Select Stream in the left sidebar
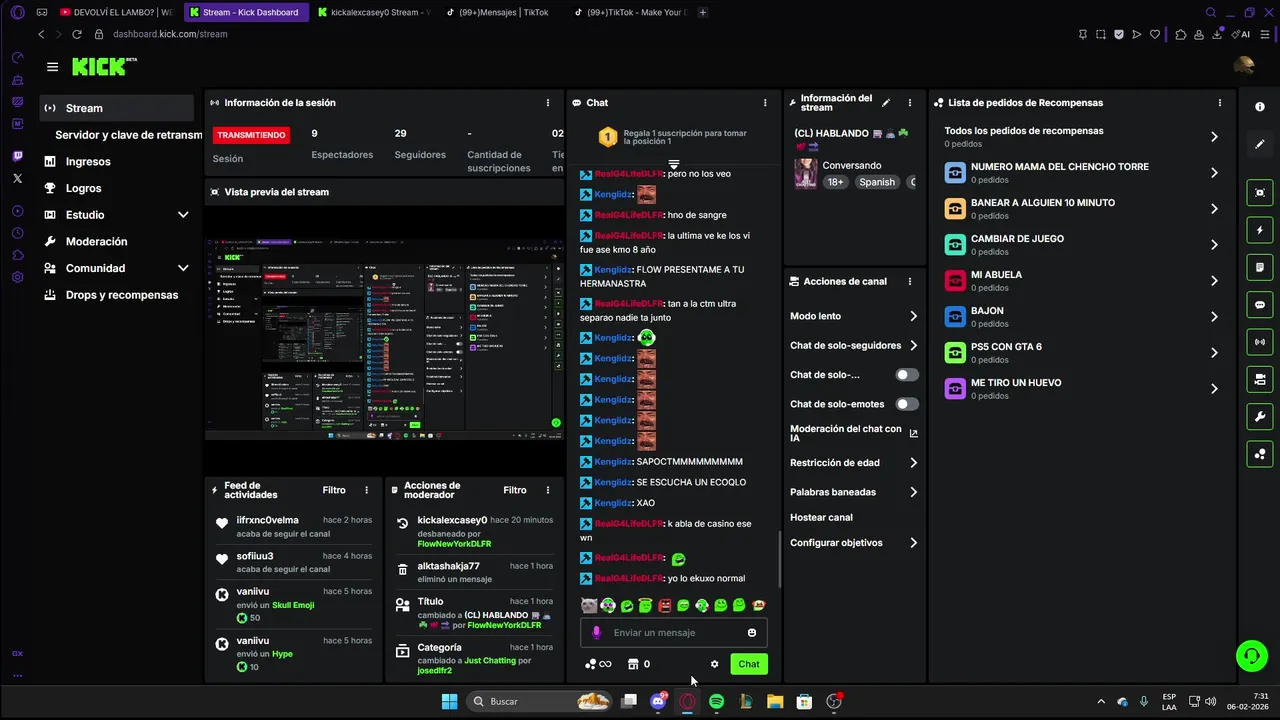 click(x=117, y=108)
